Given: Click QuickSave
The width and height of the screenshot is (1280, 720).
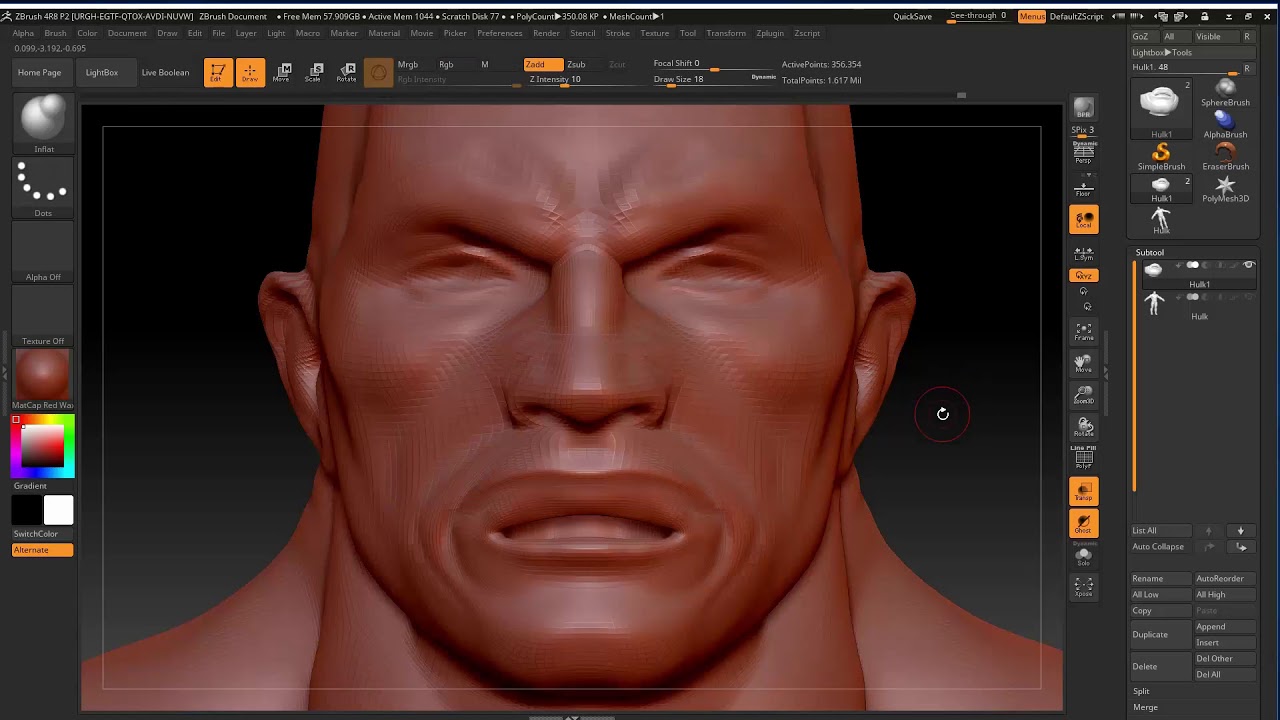Looking at the screenshot, I should (912, 16).
